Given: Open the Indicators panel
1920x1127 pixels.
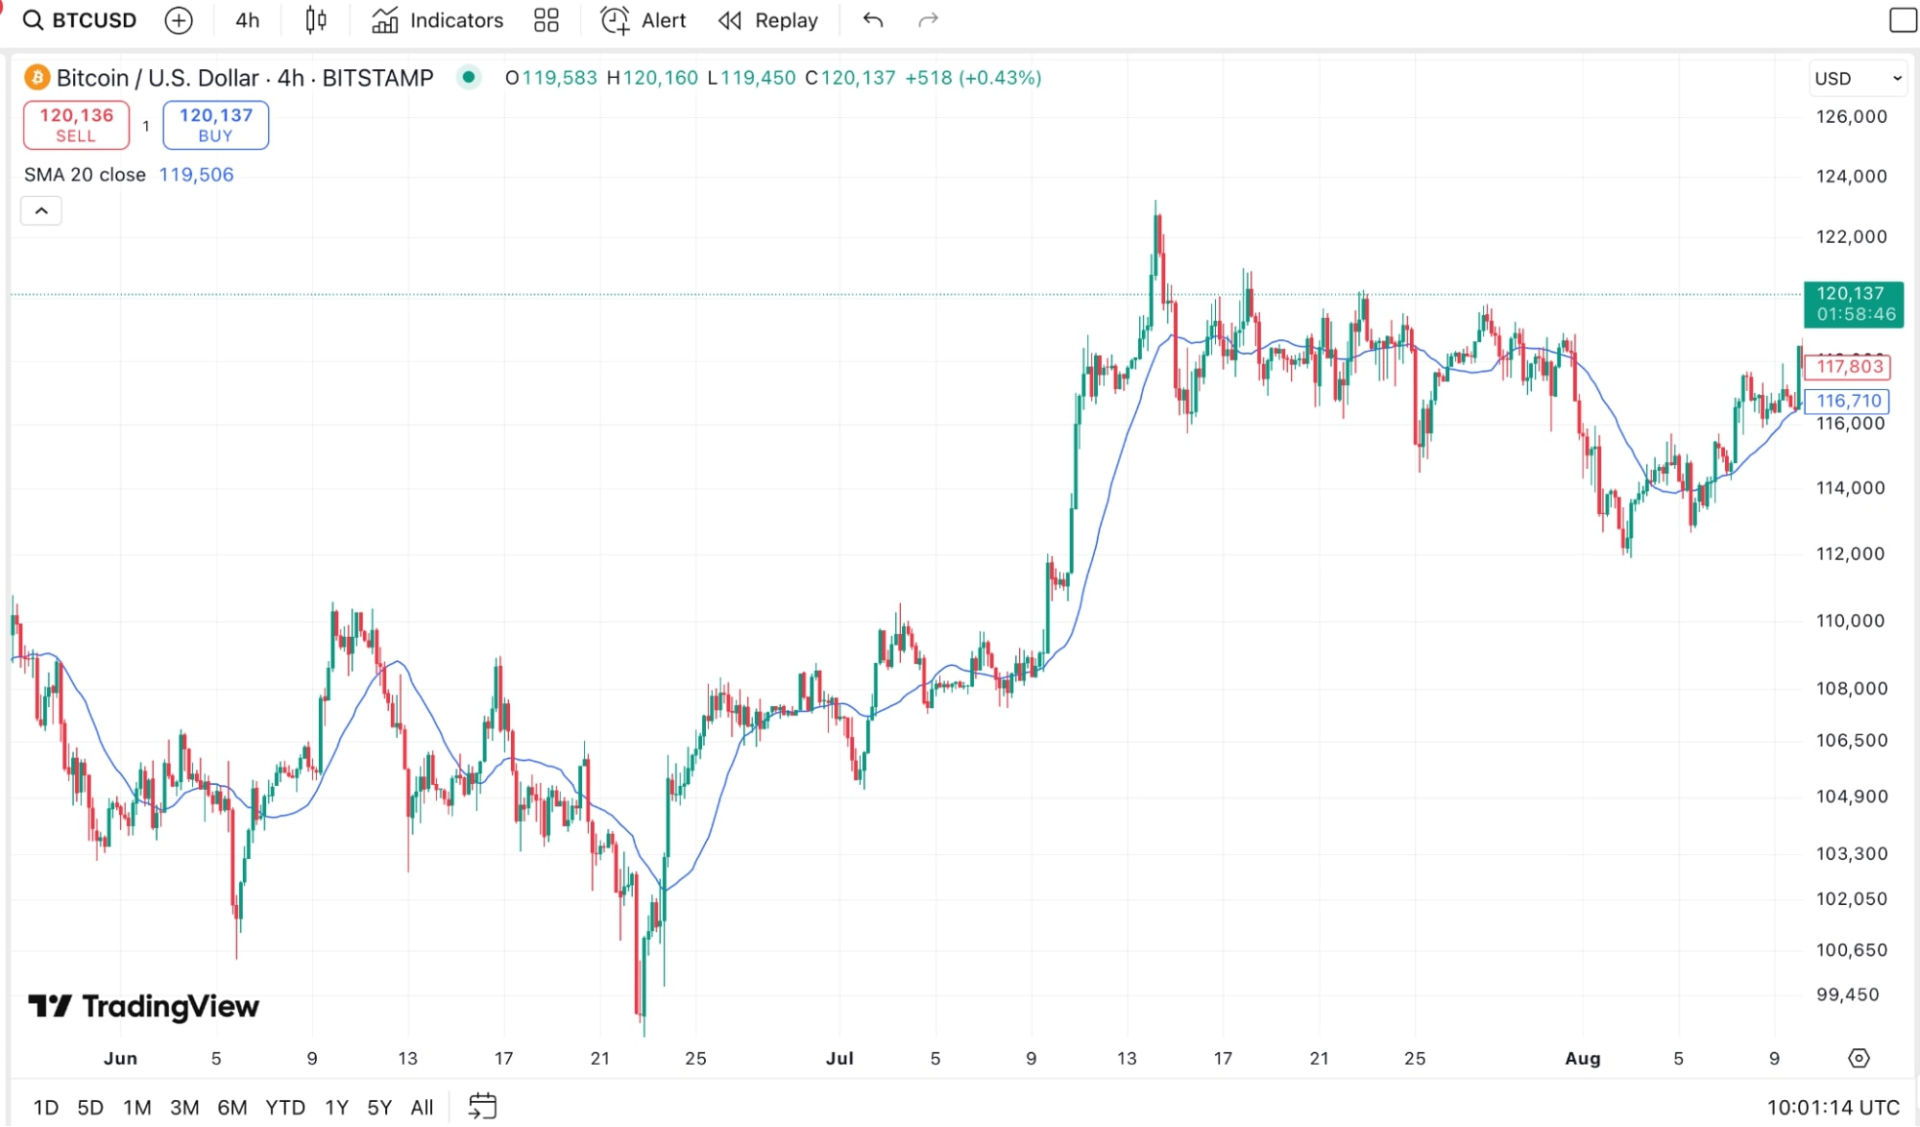Looking at the screenshot, I should 436,20.
